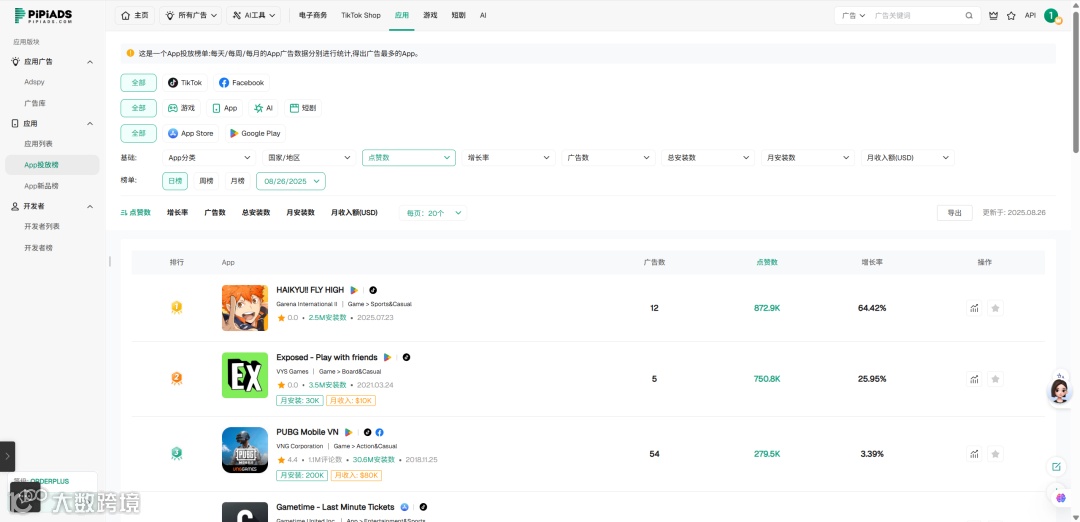This screenshot has height=522, width=1080.
Task: Click the colorful floating assistant icon
Action: tap(1060, 497)
